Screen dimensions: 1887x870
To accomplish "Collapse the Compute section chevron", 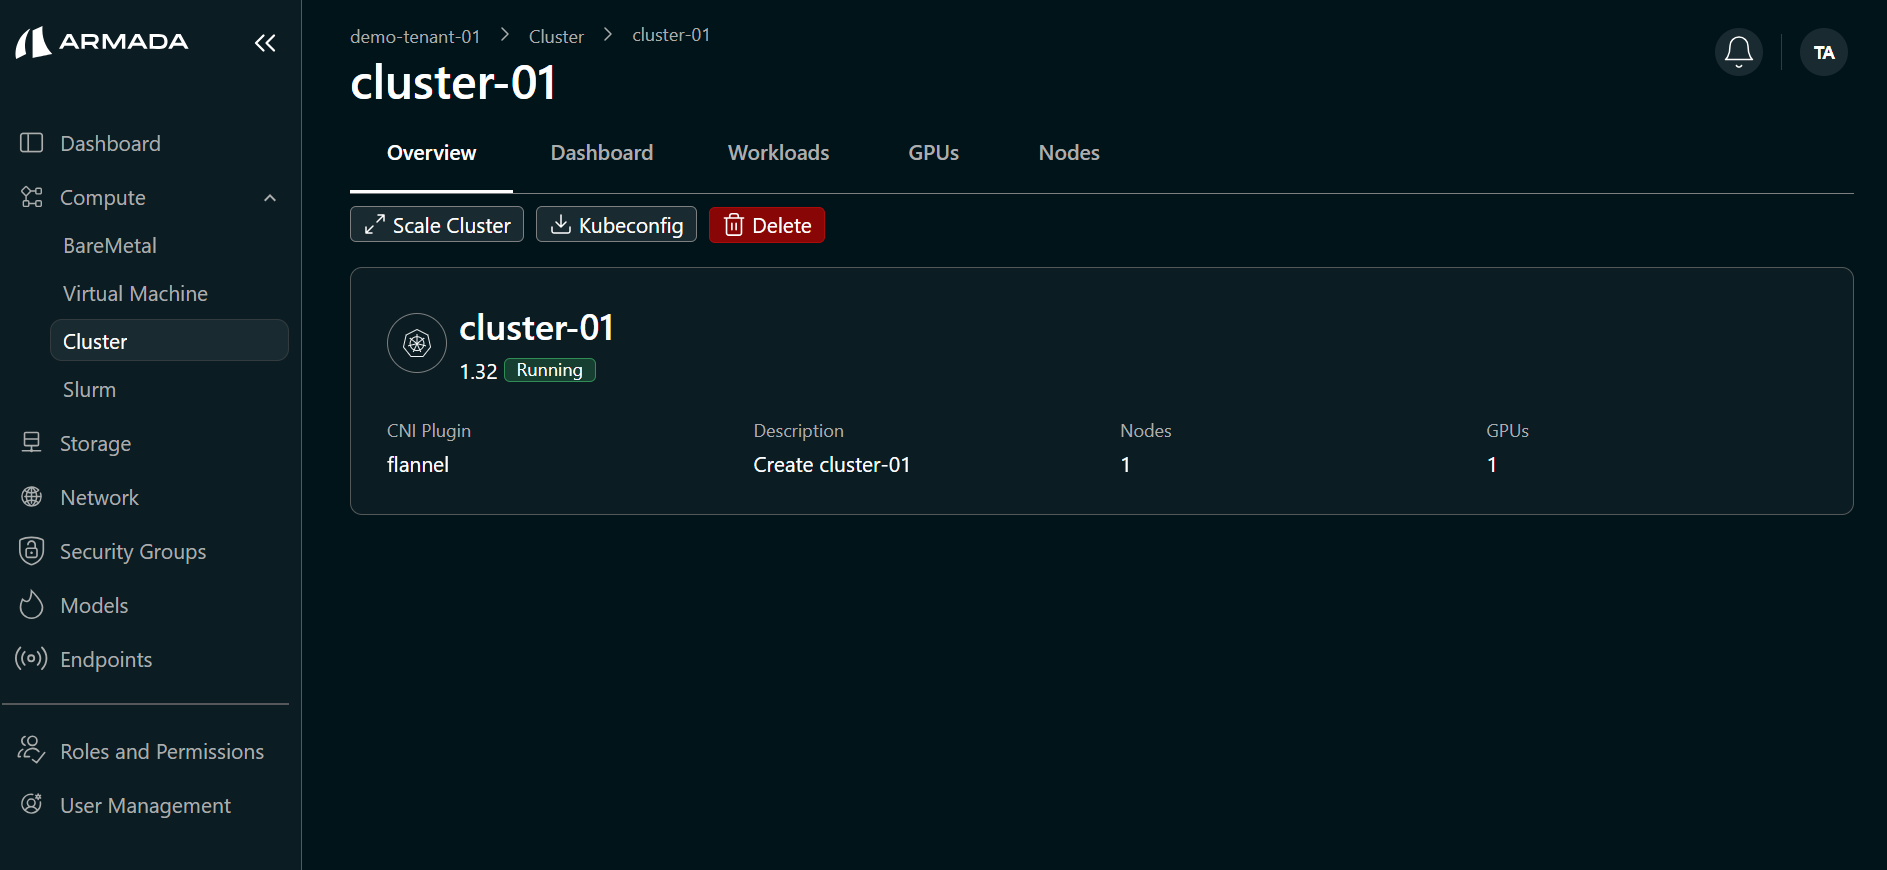I will tap(270, 198).
